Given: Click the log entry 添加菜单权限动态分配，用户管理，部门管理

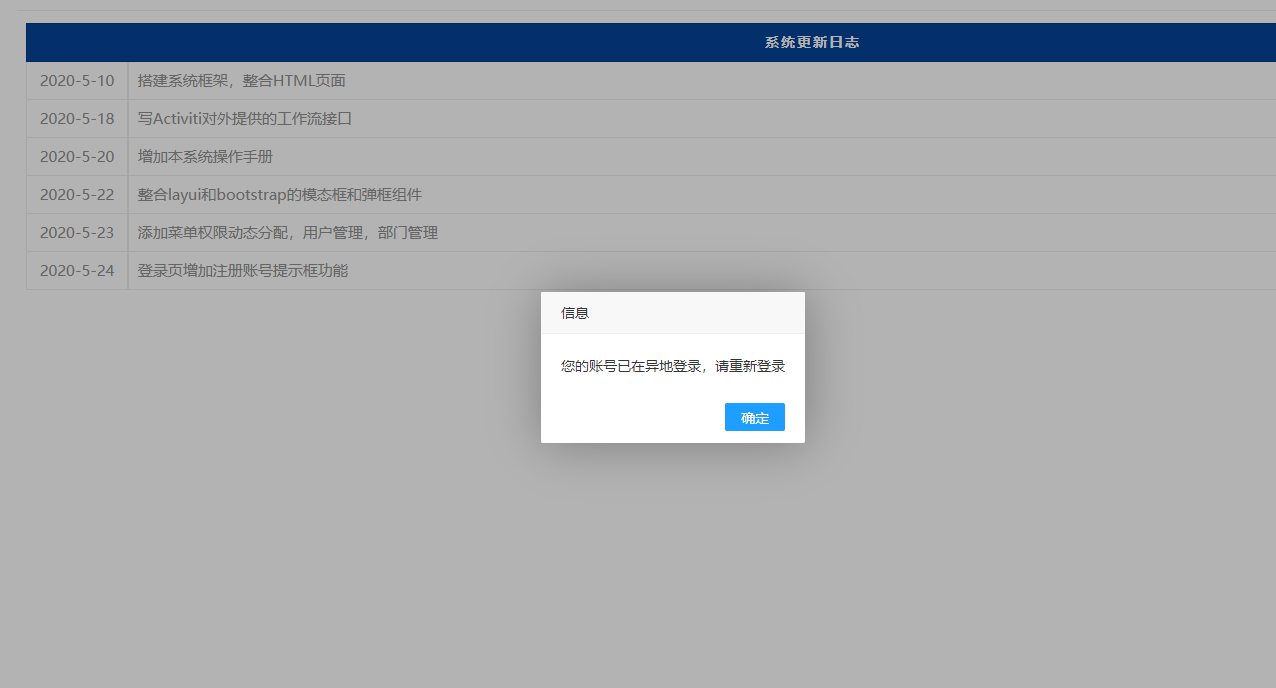Looking at the screenshot, I should [x=288, y=233].
